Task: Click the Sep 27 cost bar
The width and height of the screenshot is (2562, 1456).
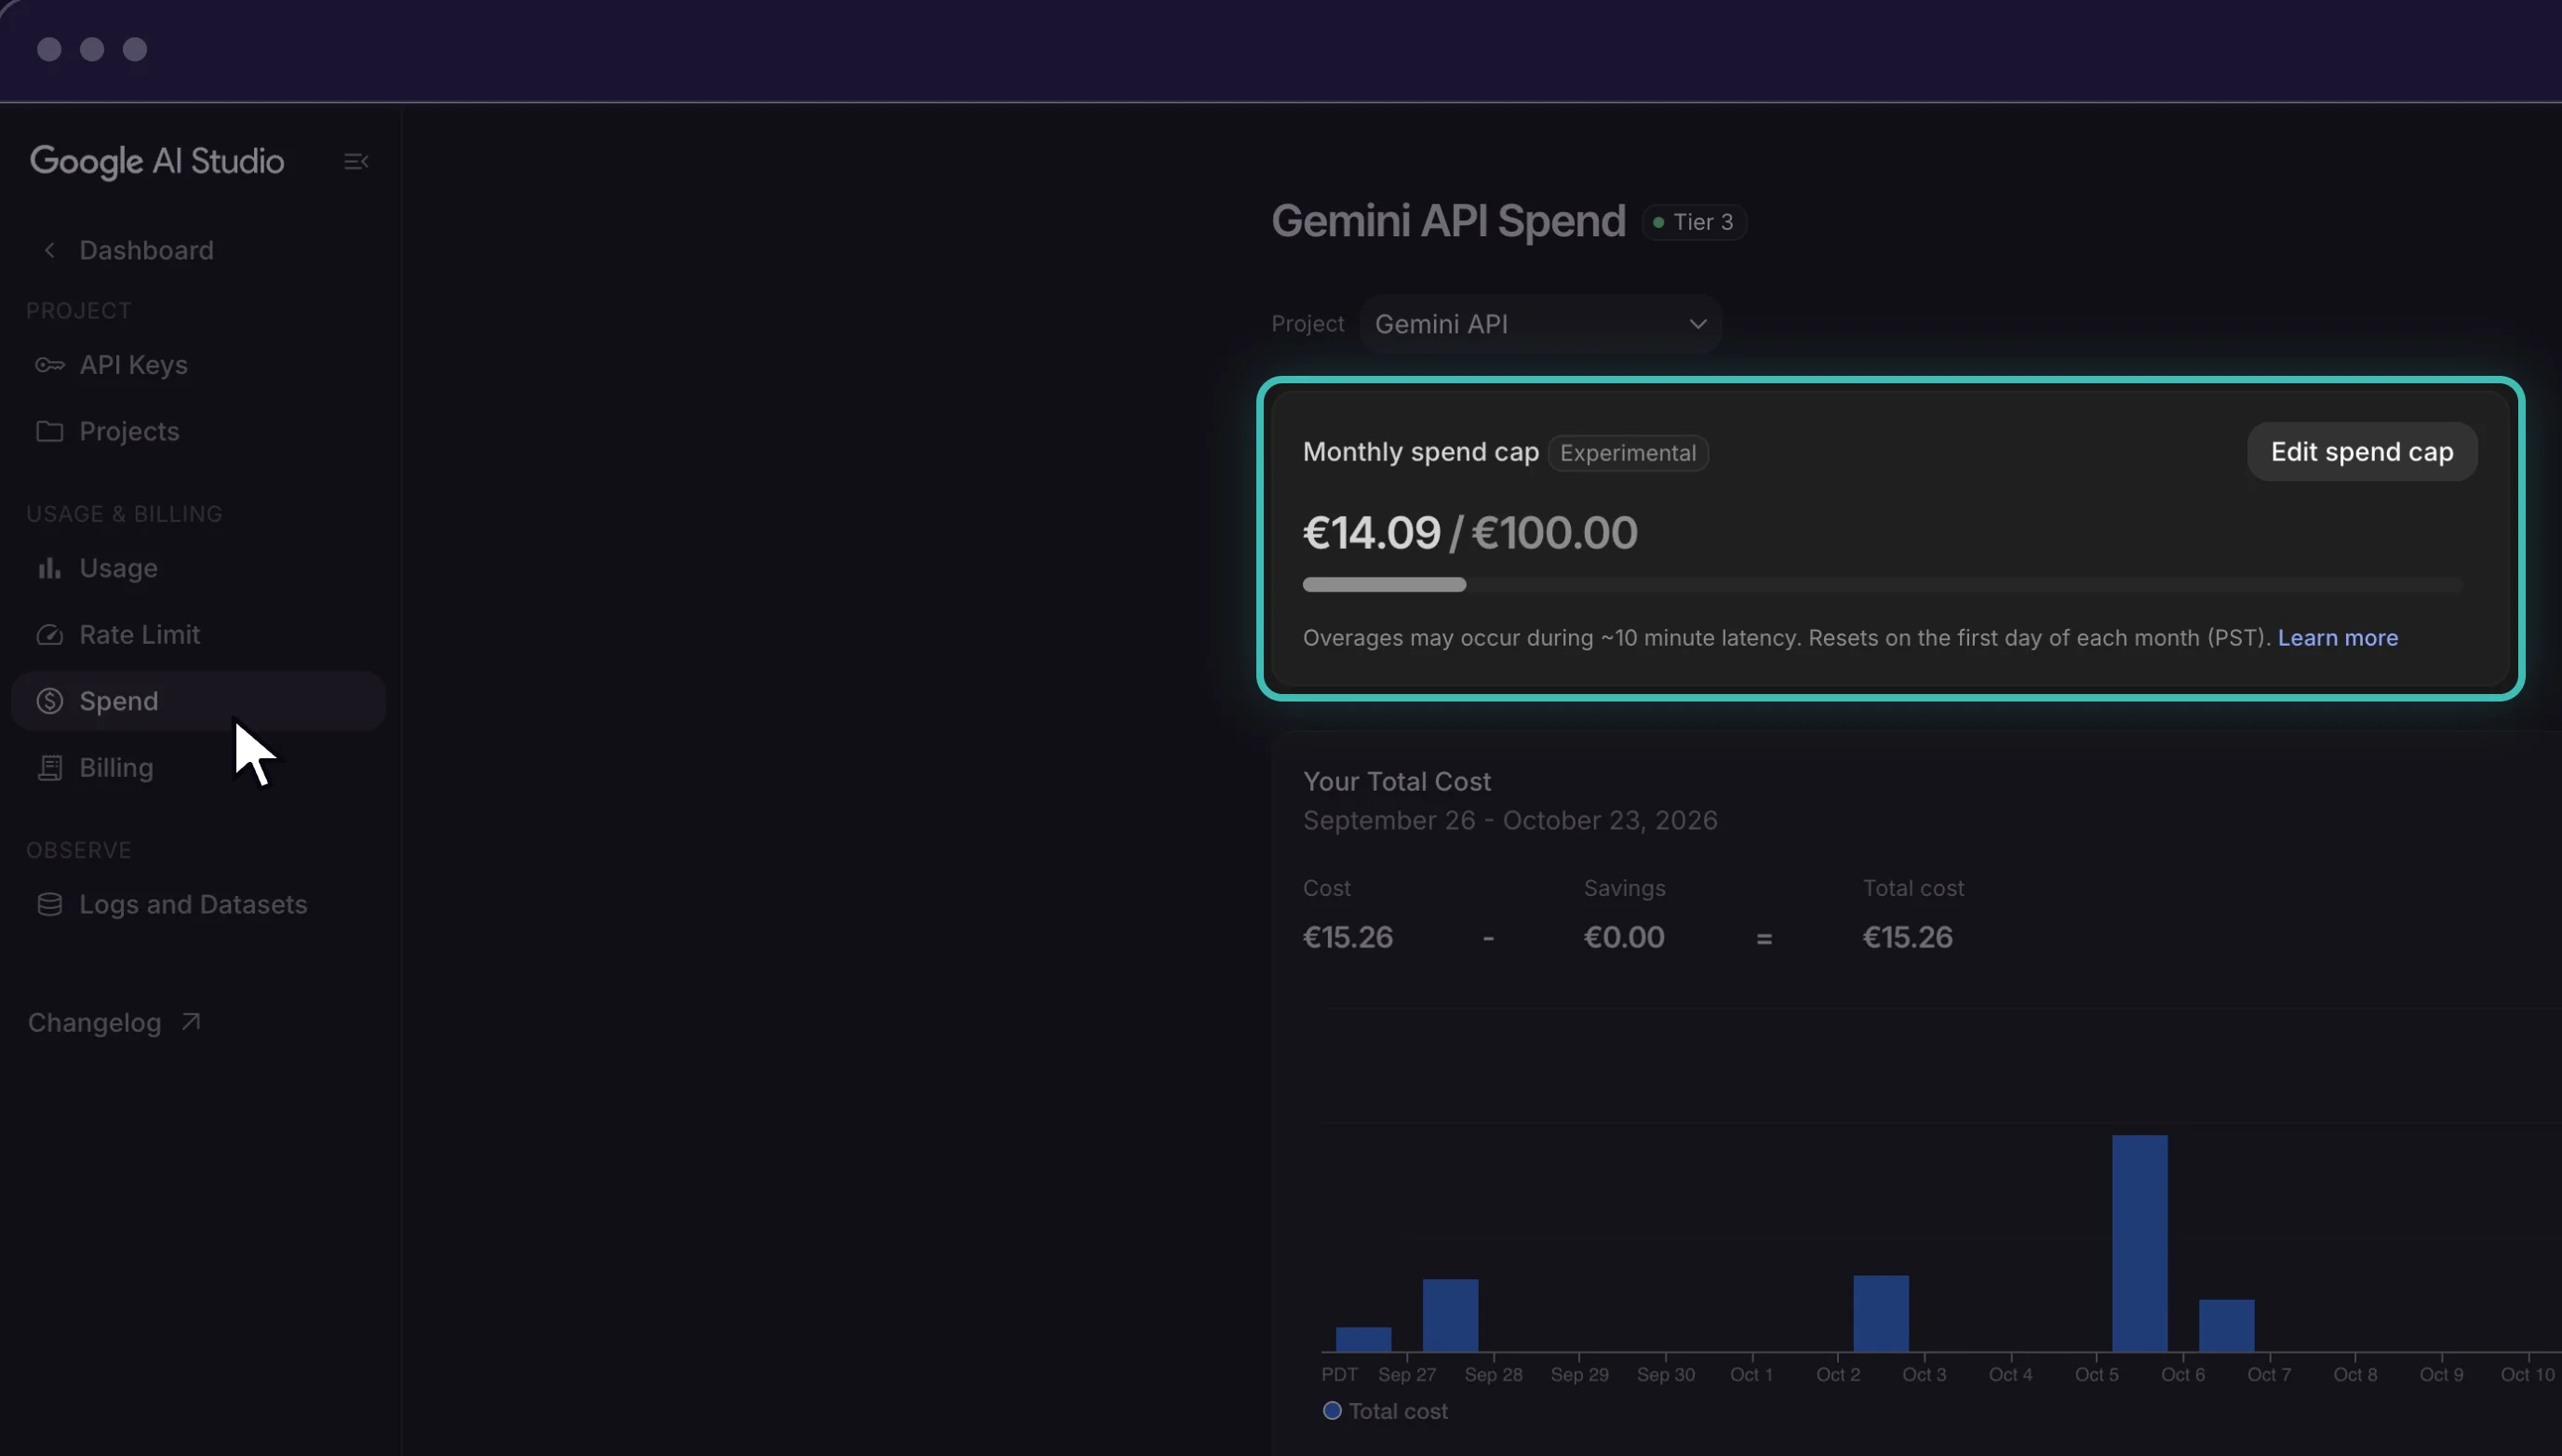Action: coord(1450,1316)
